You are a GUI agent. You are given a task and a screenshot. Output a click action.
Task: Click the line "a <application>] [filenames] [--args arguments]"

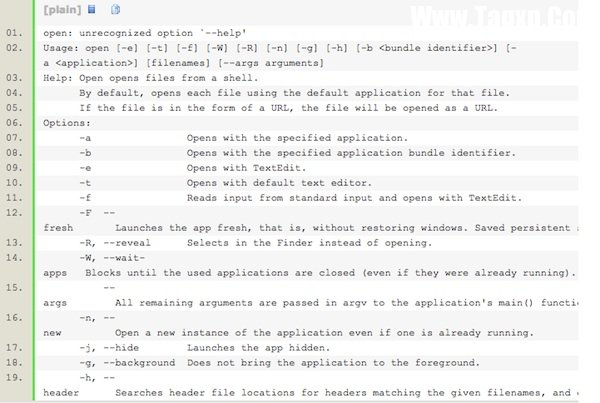pyautogui.click(x=183, y=63)
